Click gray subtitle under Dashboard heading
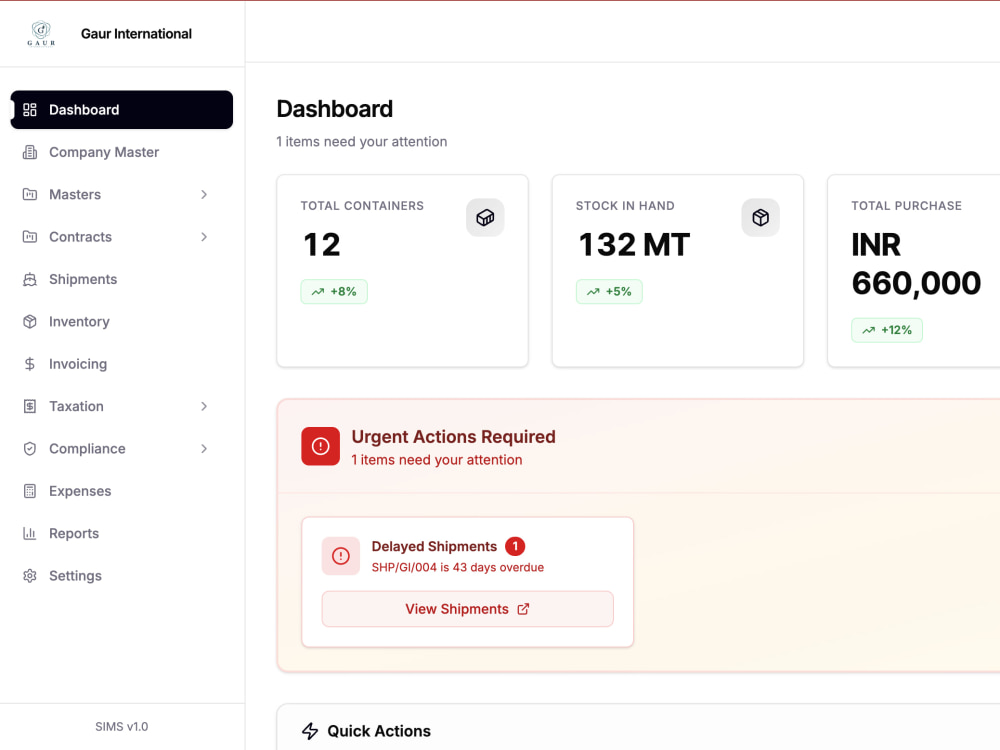Screen dimensions: 1000x750 362,142
